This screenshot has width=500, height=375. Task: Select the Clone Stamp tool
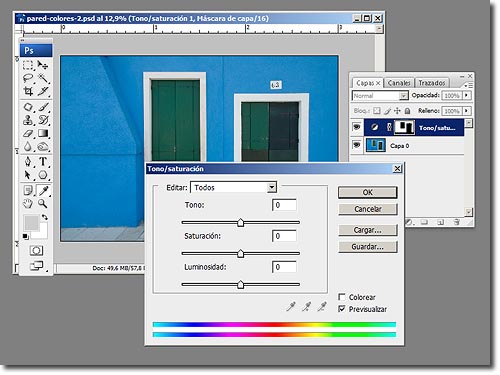tap(28, 120)
